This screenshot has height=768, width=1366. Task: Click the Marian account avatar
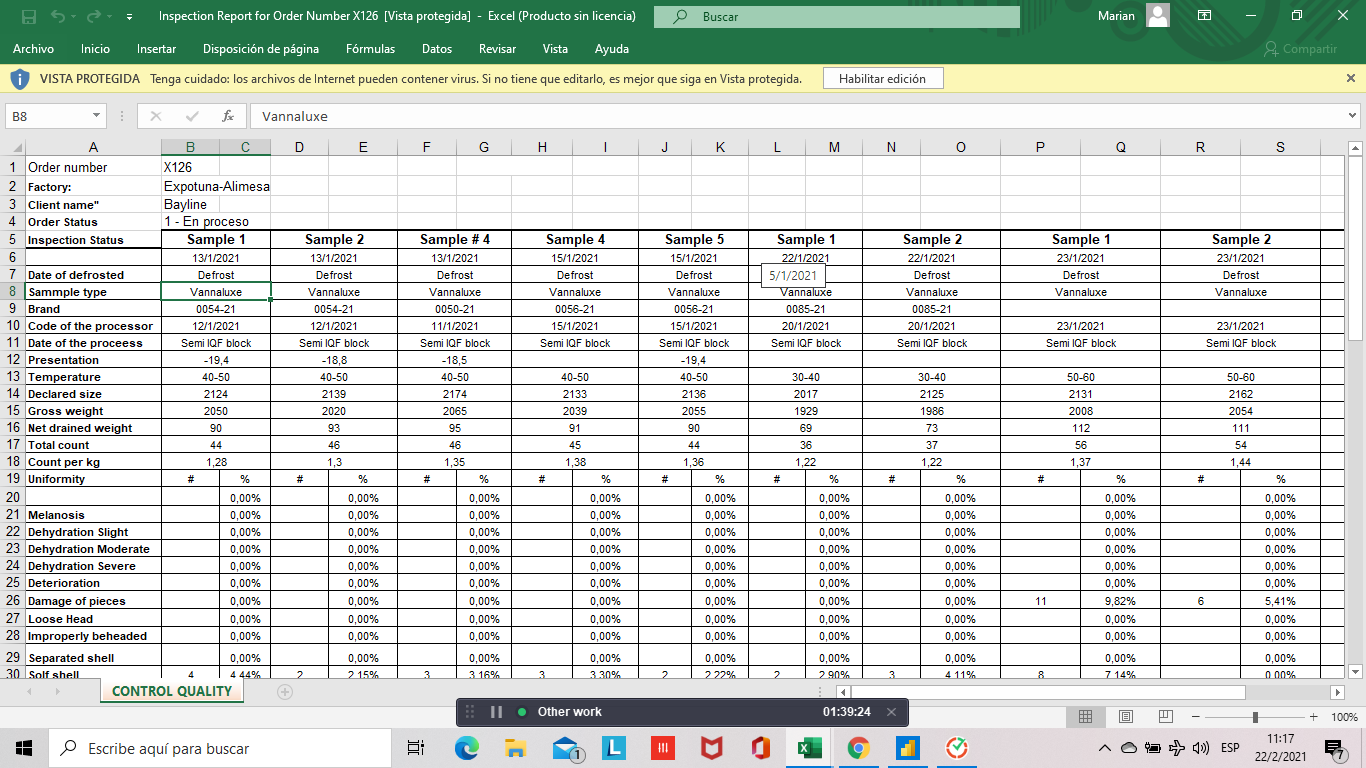(x=1158, y=16)
